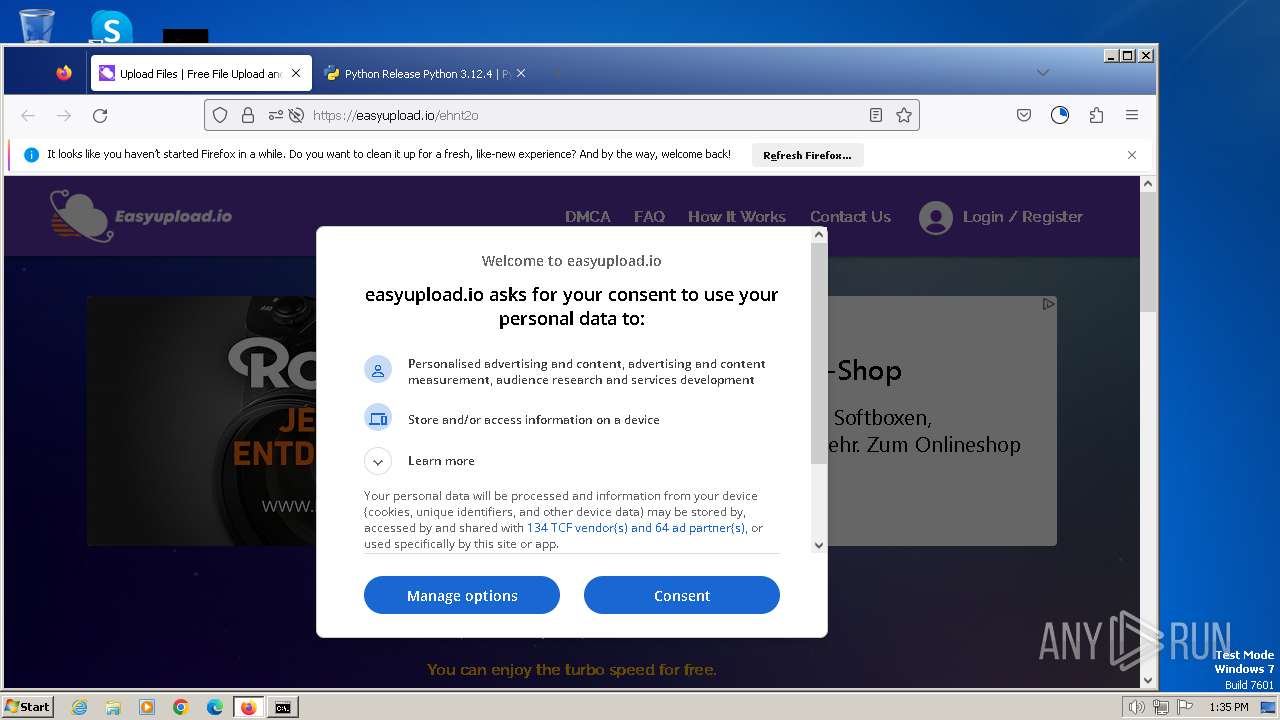Open Windows Media Player from taskbar
This screenshot has height=720, width=1280.
click(147, 707)
